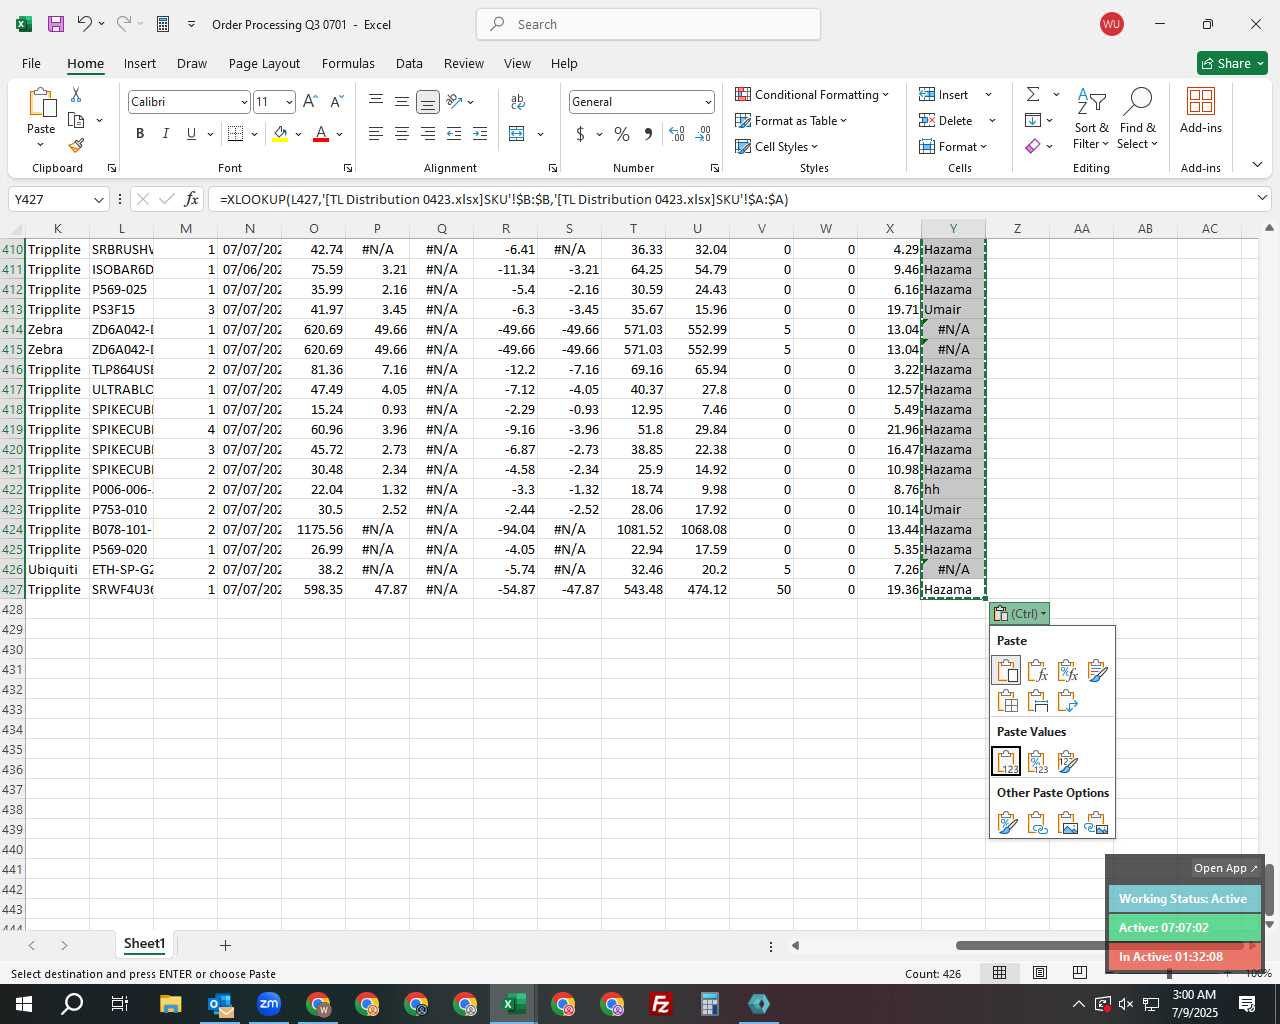
Task: Click the Undo arrow icon
Action: click(85, 24)
